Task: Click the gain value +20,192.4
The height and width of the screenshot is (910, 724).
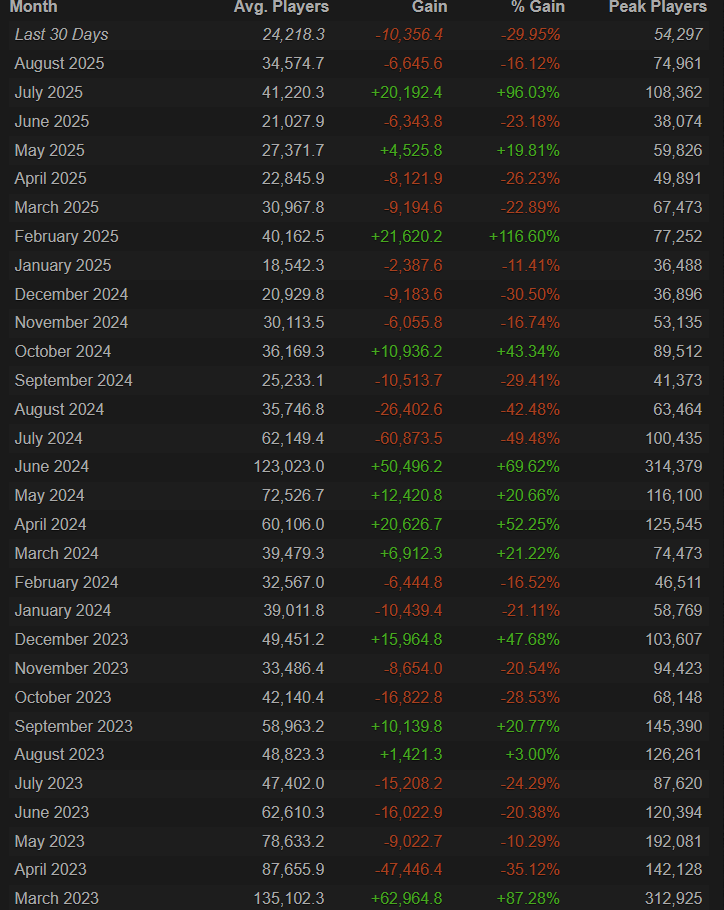Action: point(407,92)
